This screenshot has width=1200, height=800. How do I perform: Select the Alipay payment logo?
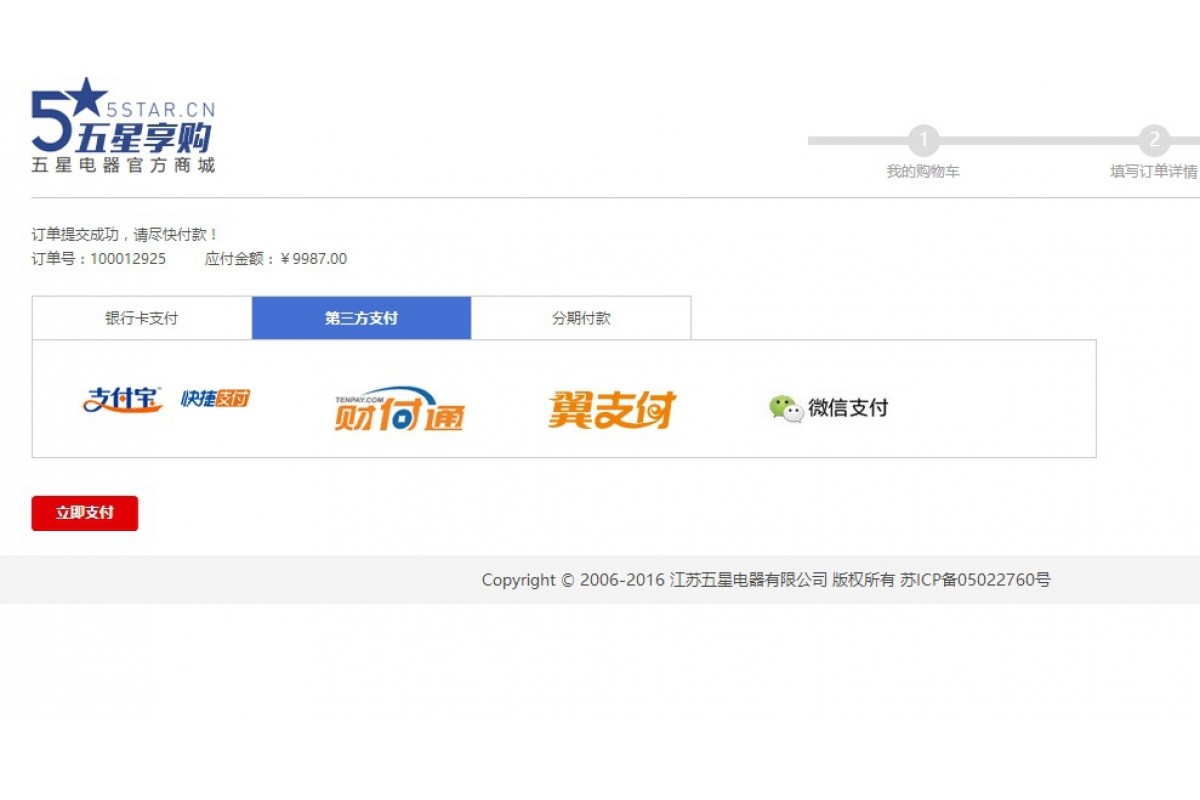(122, 399)
